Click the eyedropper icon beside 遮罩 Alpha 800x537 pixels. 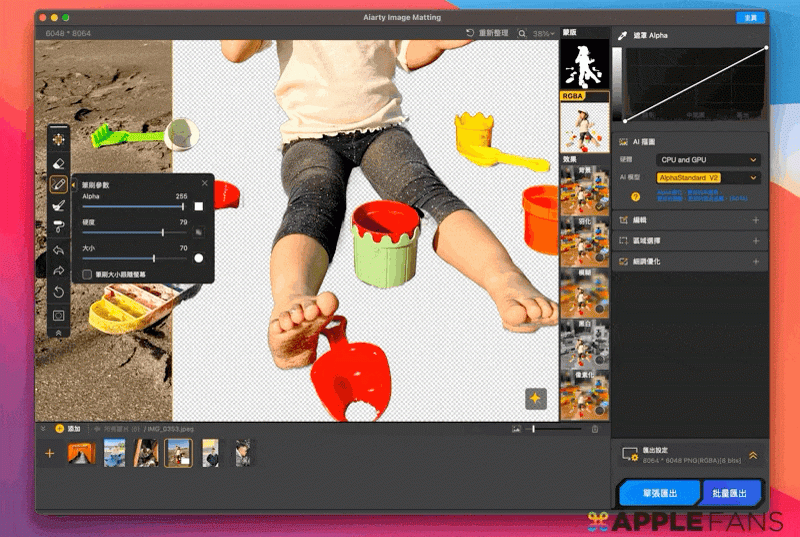(623, 35)
